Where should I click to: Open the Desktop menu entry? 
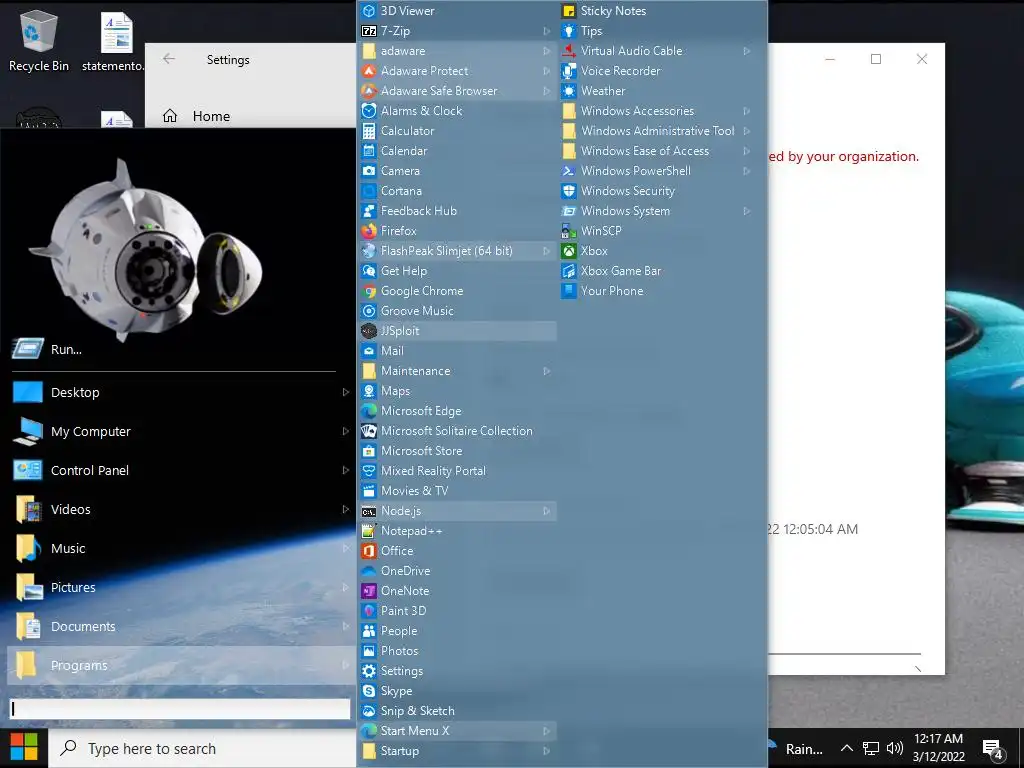[182, 392]
